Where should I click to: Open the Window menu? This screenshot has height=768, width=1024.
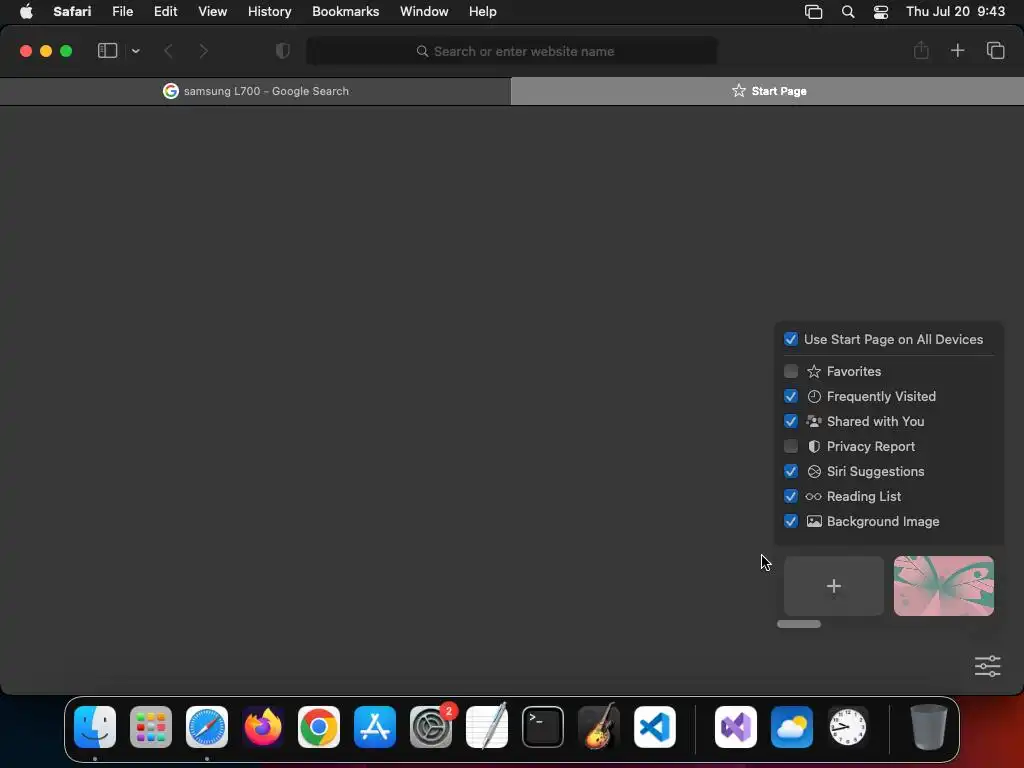pyautogui.click(x=424, y=12)
